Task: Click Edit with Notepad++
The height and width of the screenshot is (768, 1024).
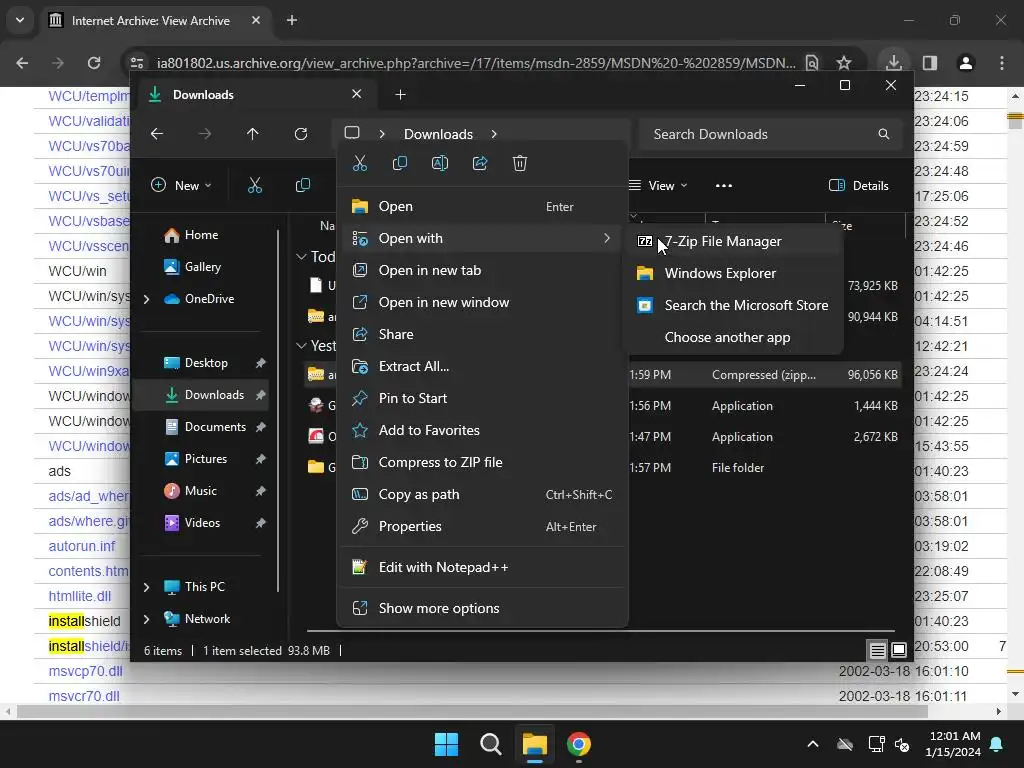Action: (x=483, y=567)
